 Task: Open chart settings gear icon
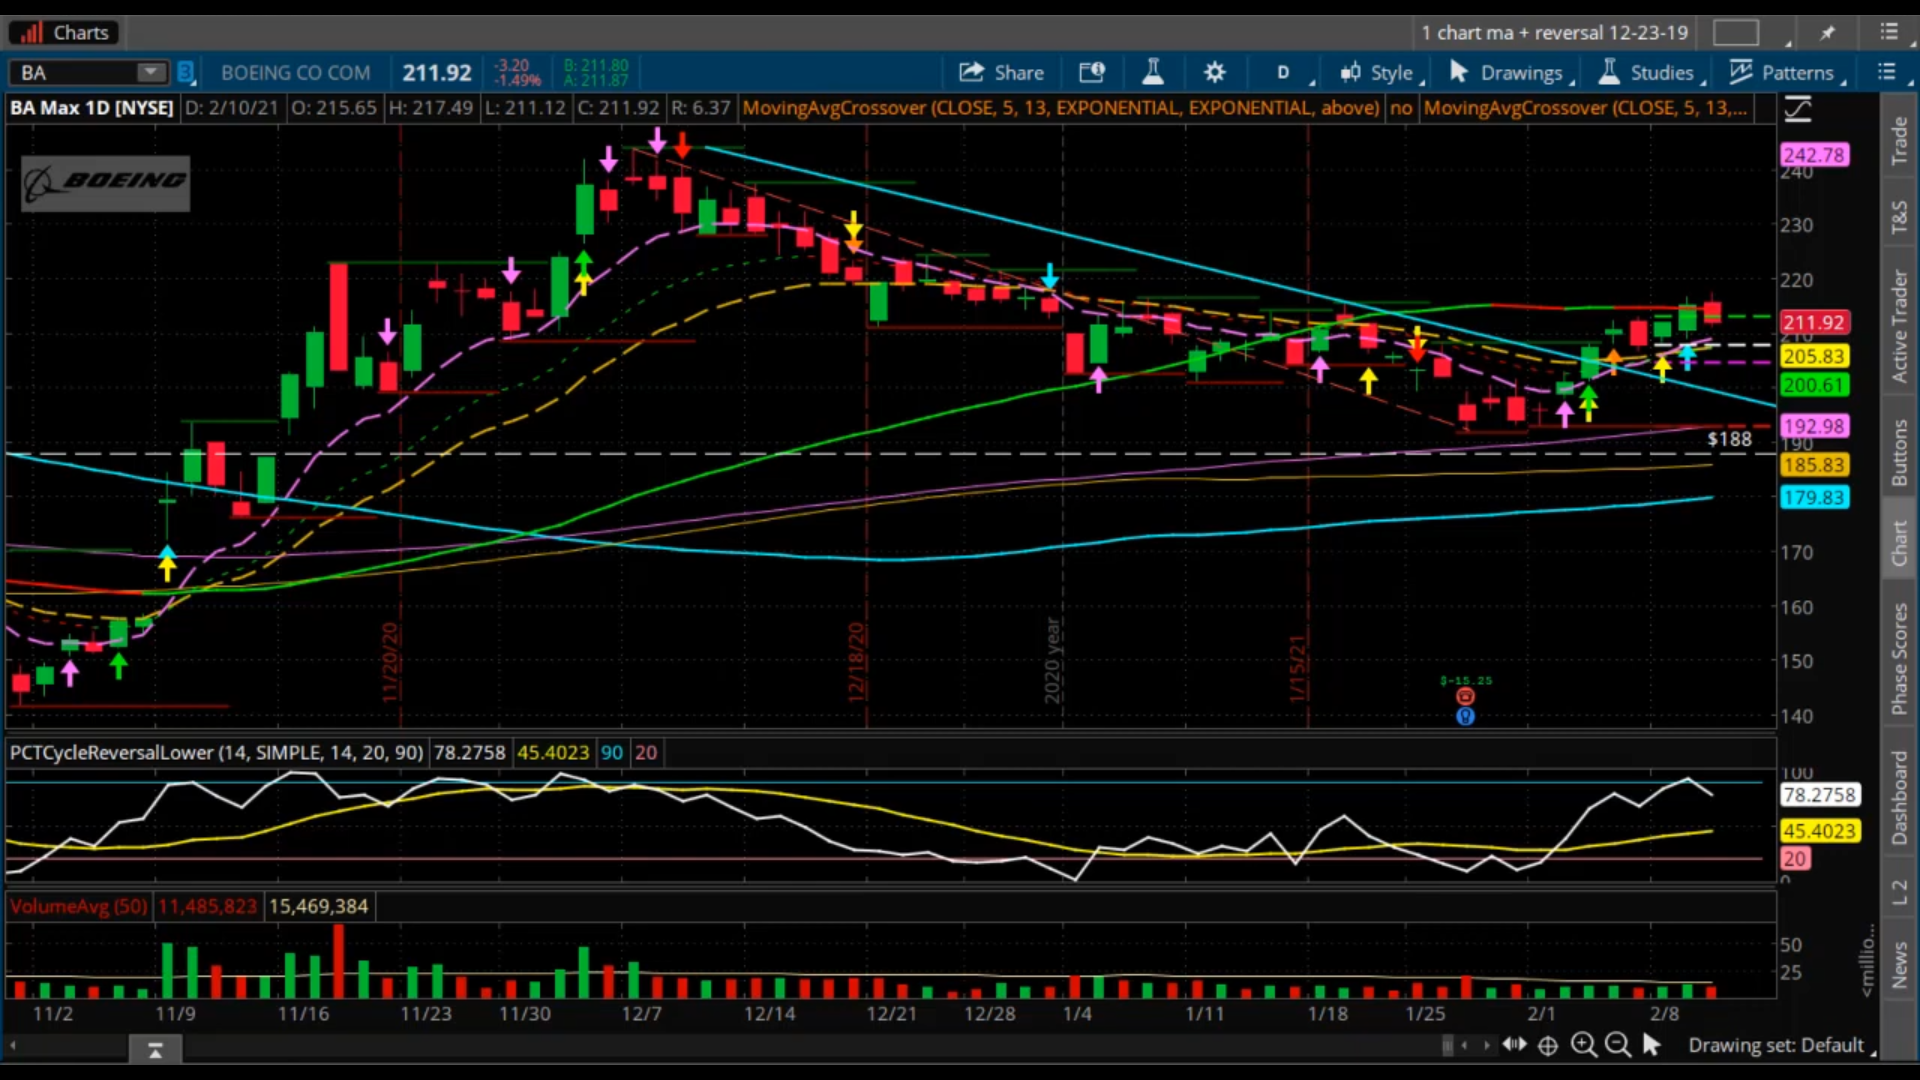point(1214,72)
